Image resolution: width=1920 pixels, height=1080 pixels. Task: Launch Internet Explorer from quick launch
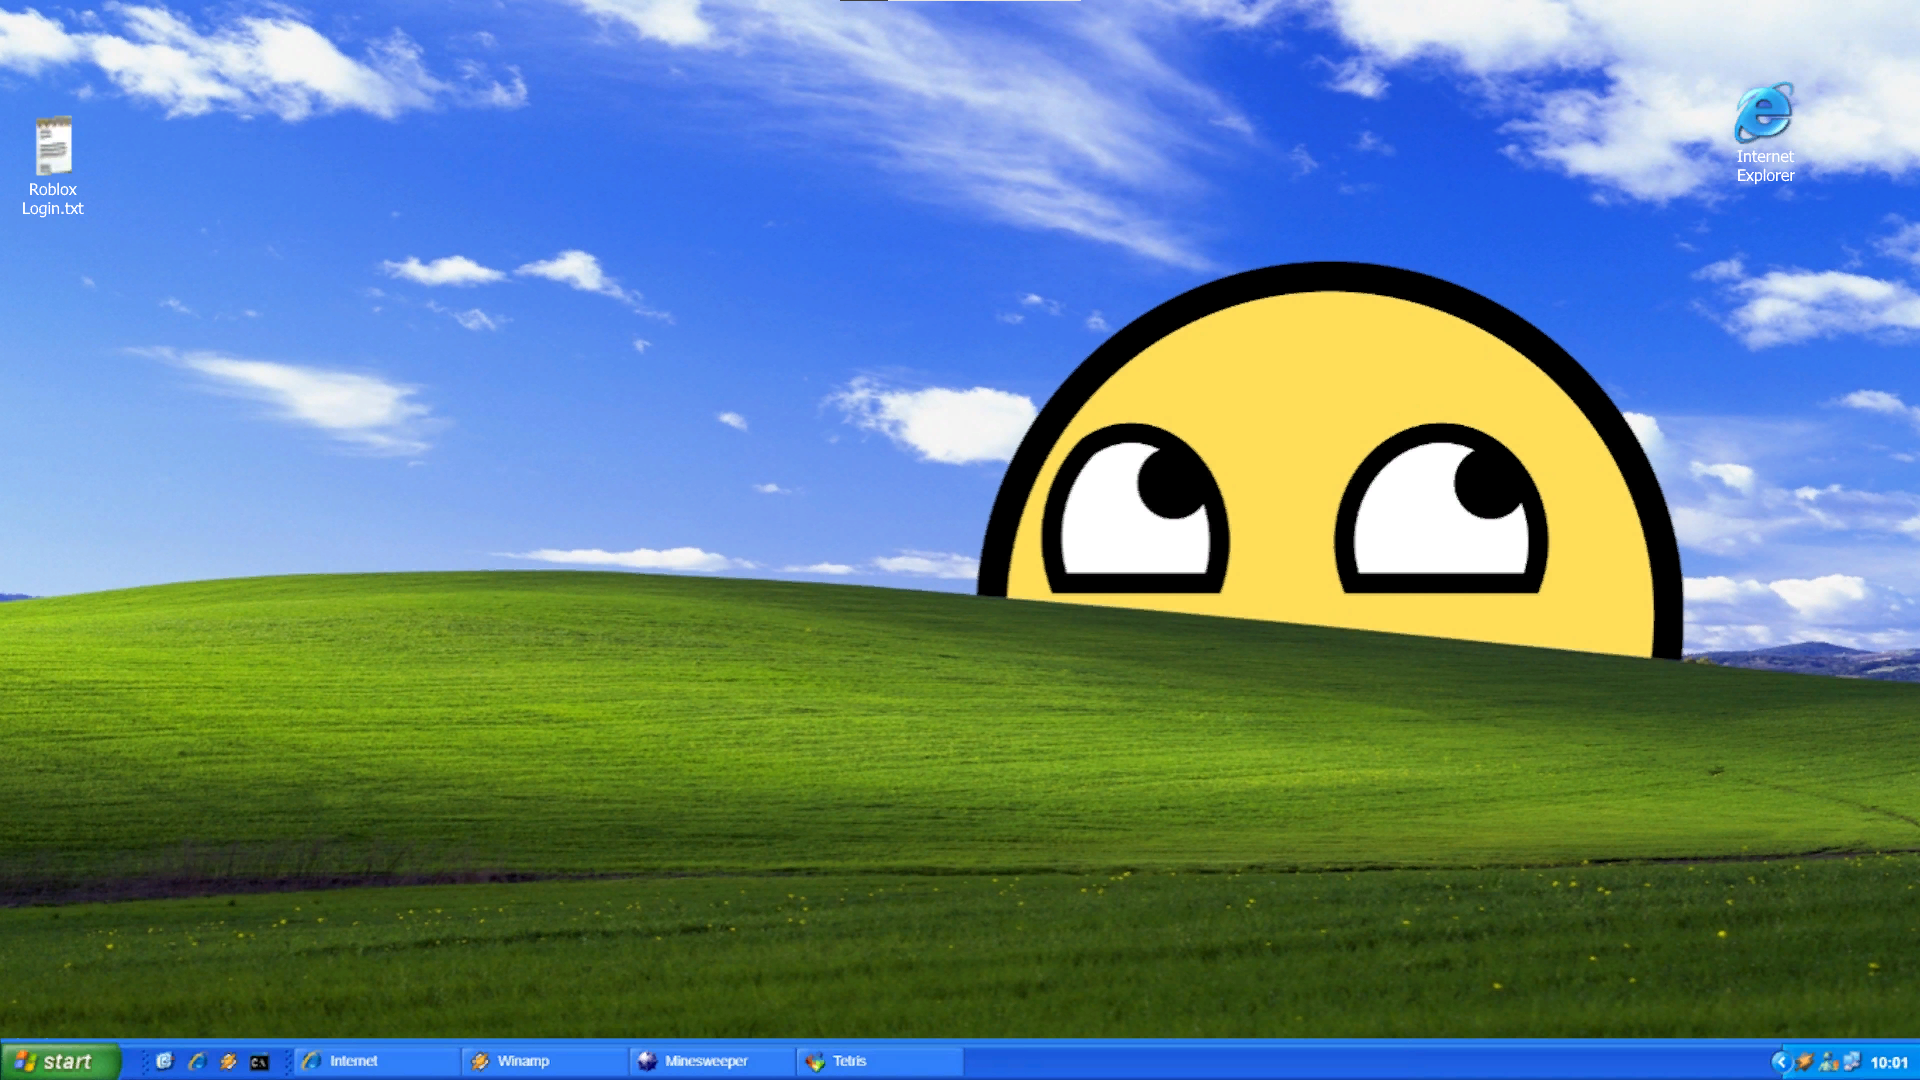tap(197, 1061)
